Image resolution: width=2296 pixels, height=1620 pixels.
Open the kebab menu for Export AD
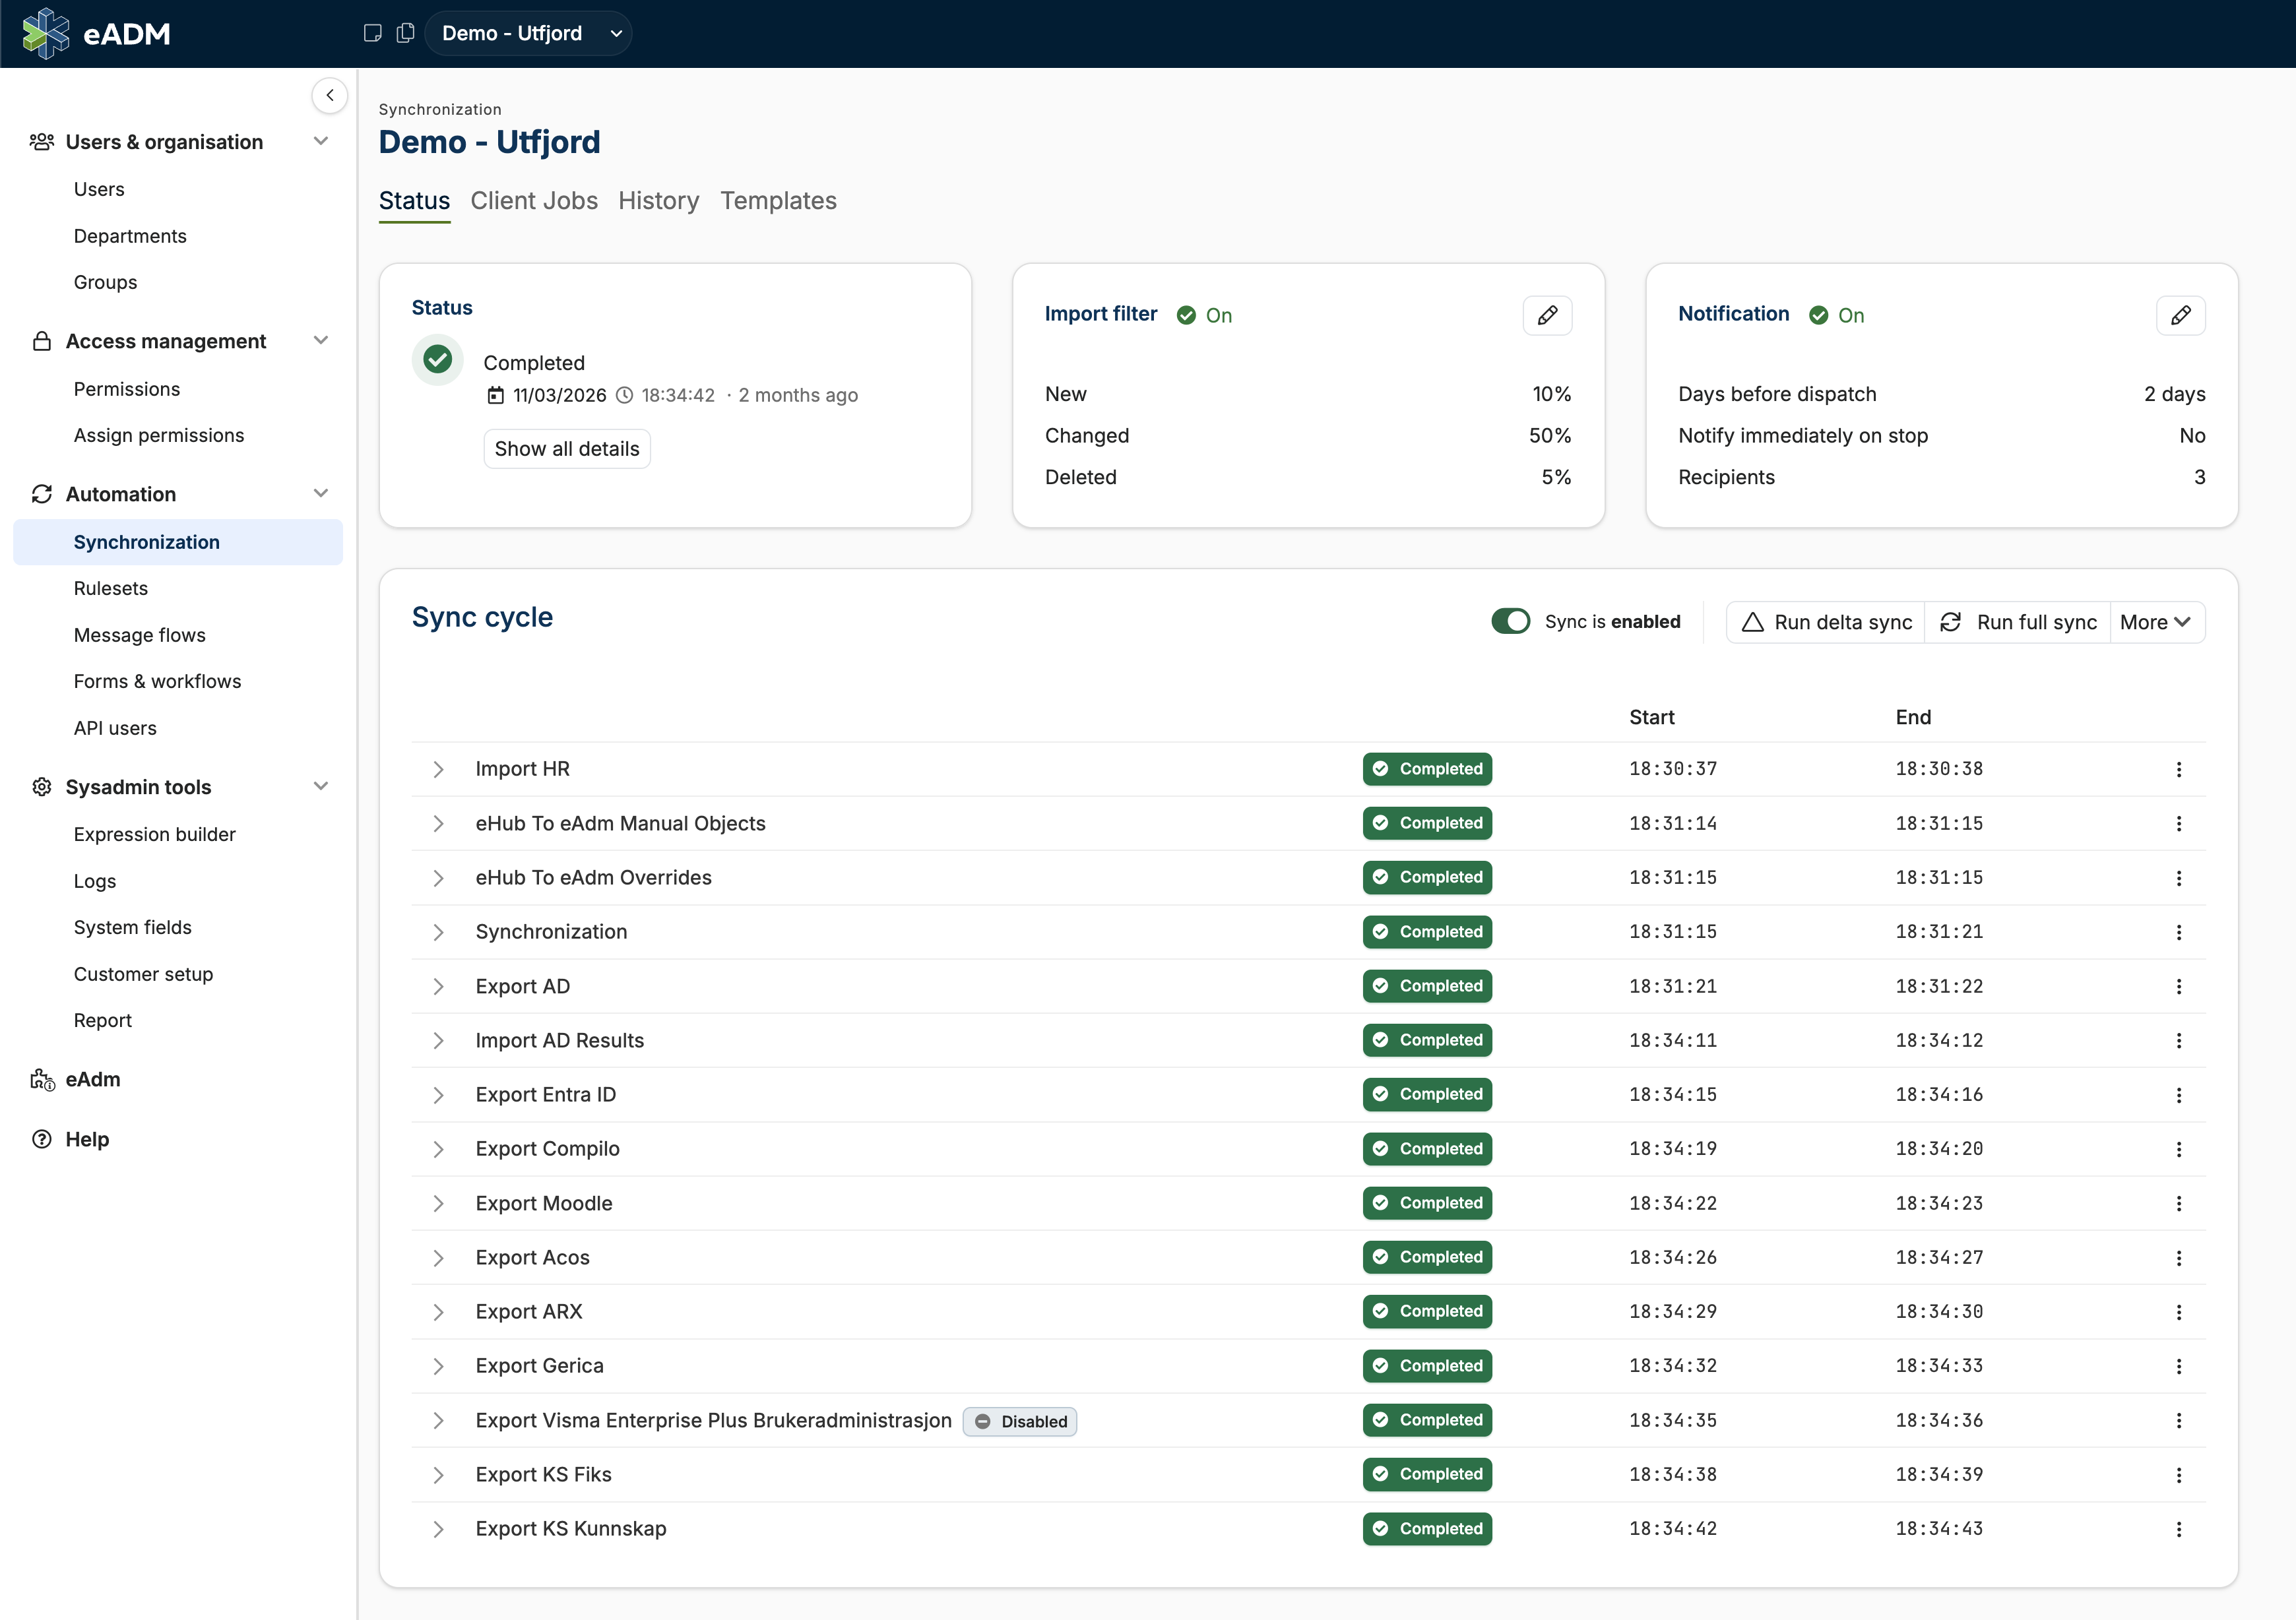2178,986
